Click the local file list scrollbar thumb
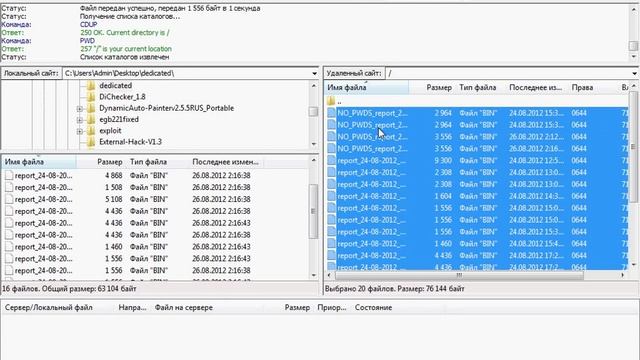Viewport: 640px width, 360px height. point(313,211)
